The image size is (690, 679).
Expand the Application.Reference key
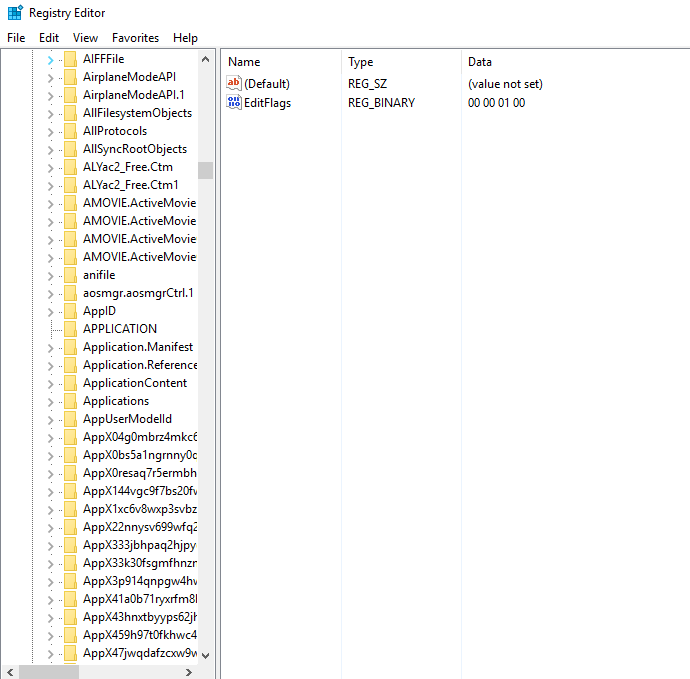pos(51,366)
